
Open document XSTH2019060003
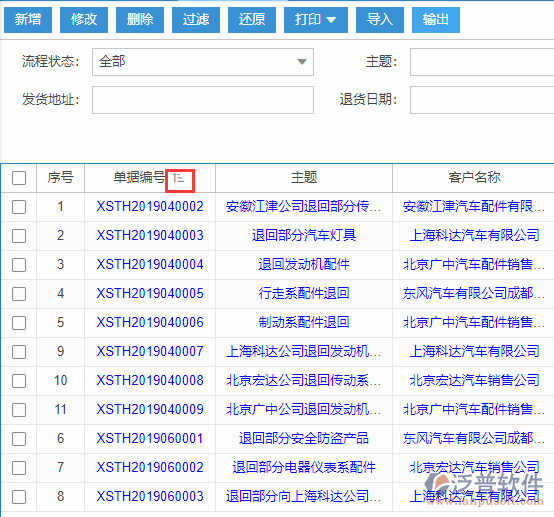click(x=150, y=497)
